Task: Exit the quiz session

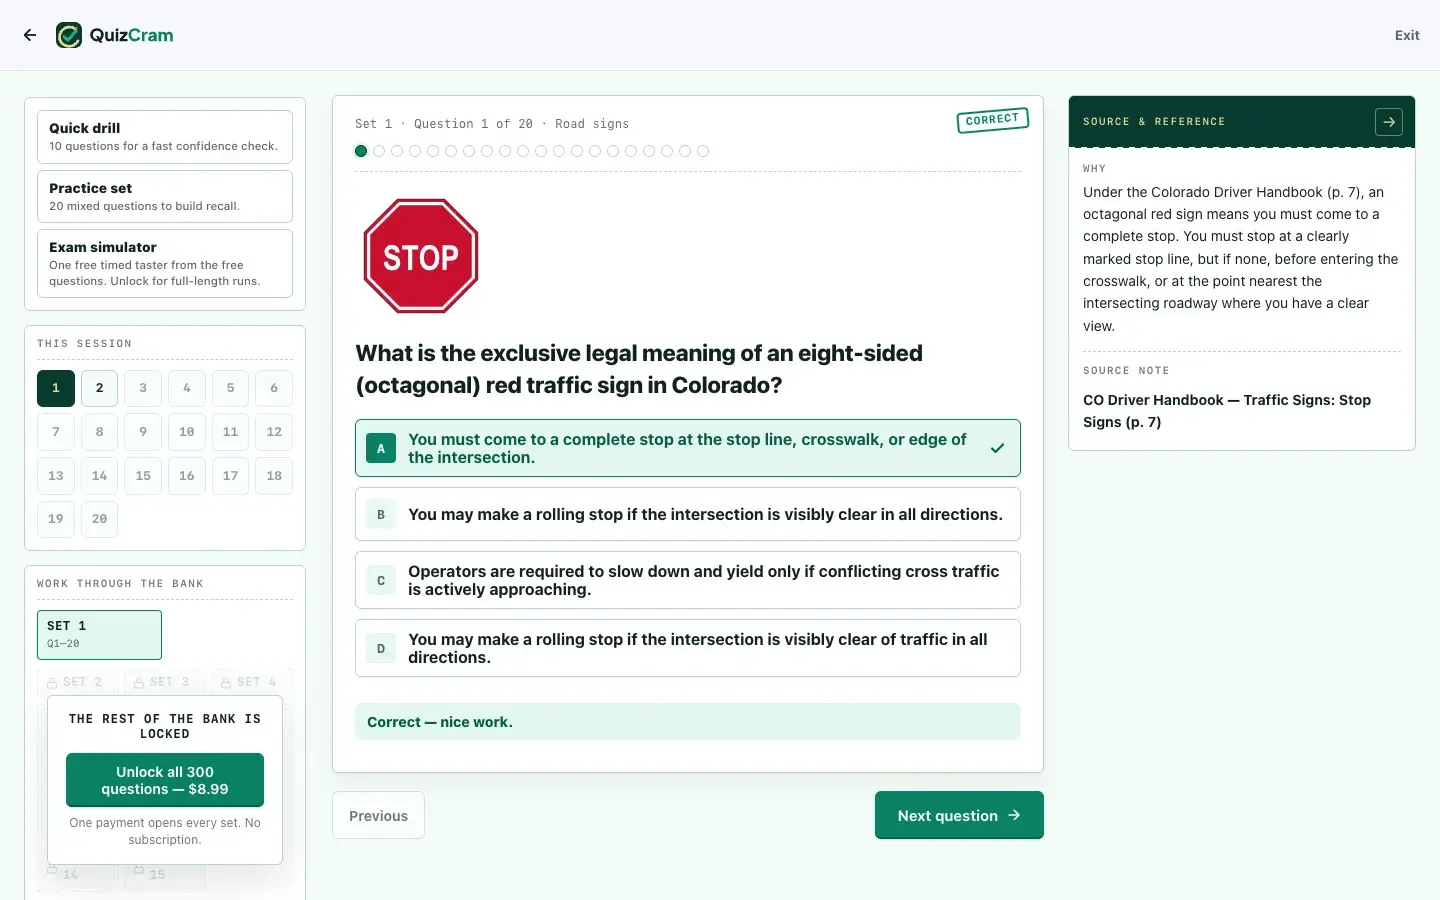Action: (1407, 35)
